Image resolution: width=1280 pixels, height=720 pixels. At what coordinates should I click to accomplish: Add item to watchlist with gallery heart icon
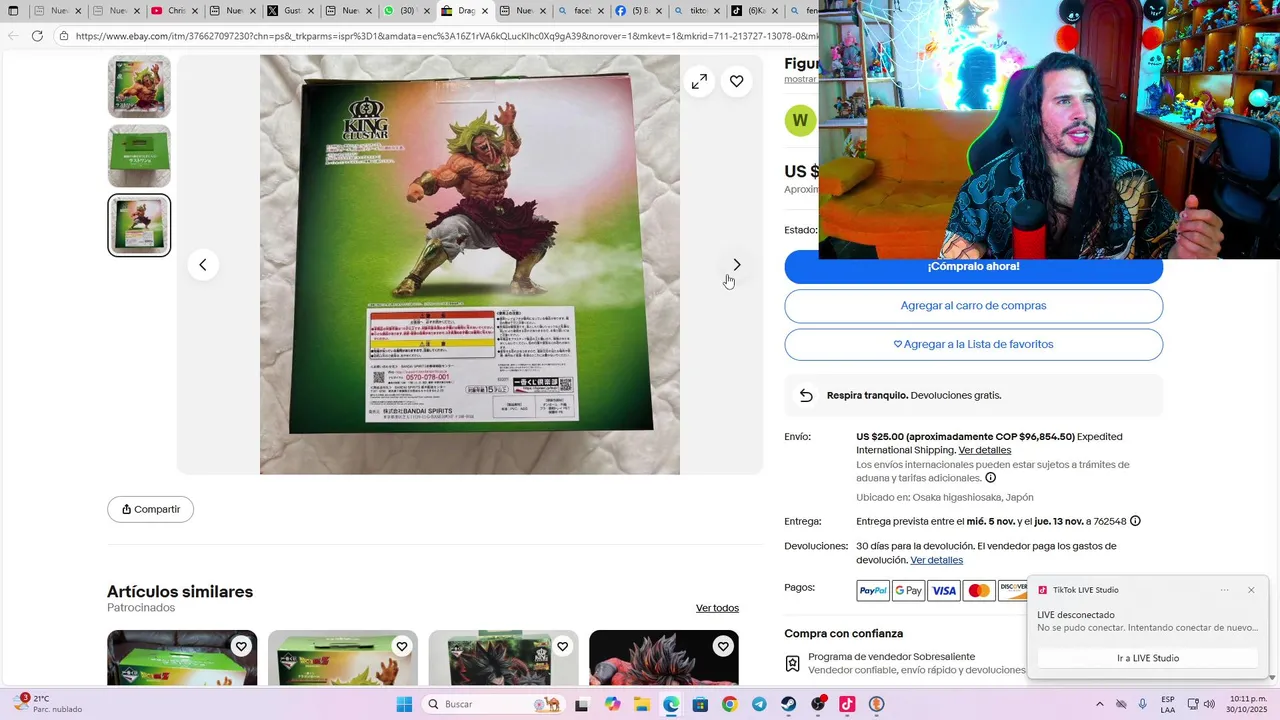737,81
